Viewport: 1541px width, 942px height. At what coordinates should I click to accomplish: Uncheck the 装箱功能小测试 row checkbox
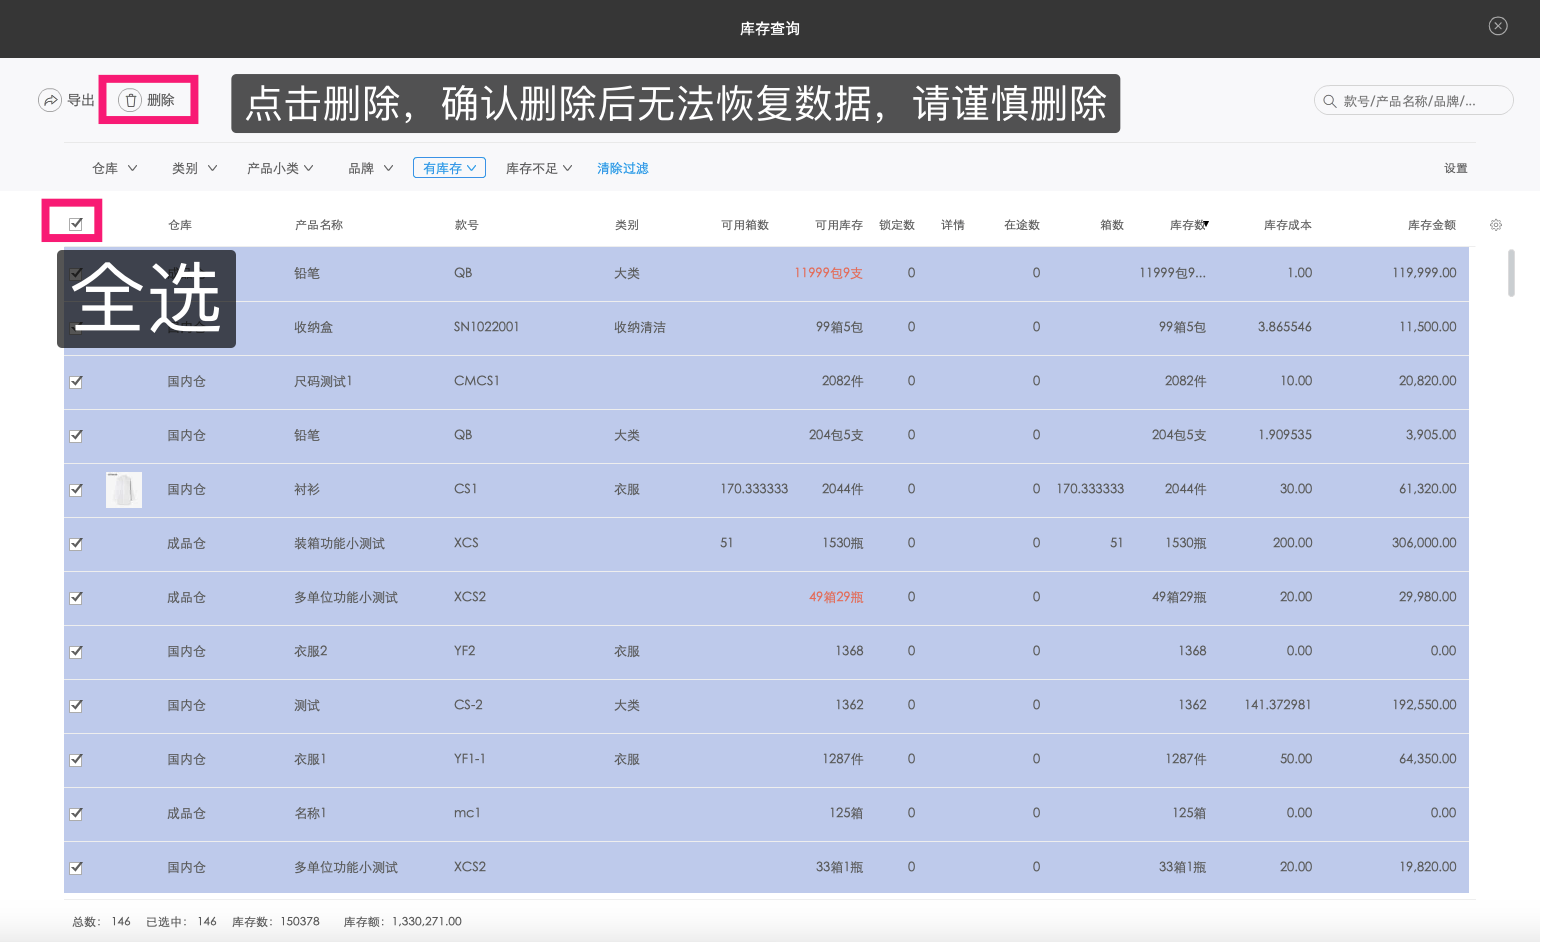(76, 543)
